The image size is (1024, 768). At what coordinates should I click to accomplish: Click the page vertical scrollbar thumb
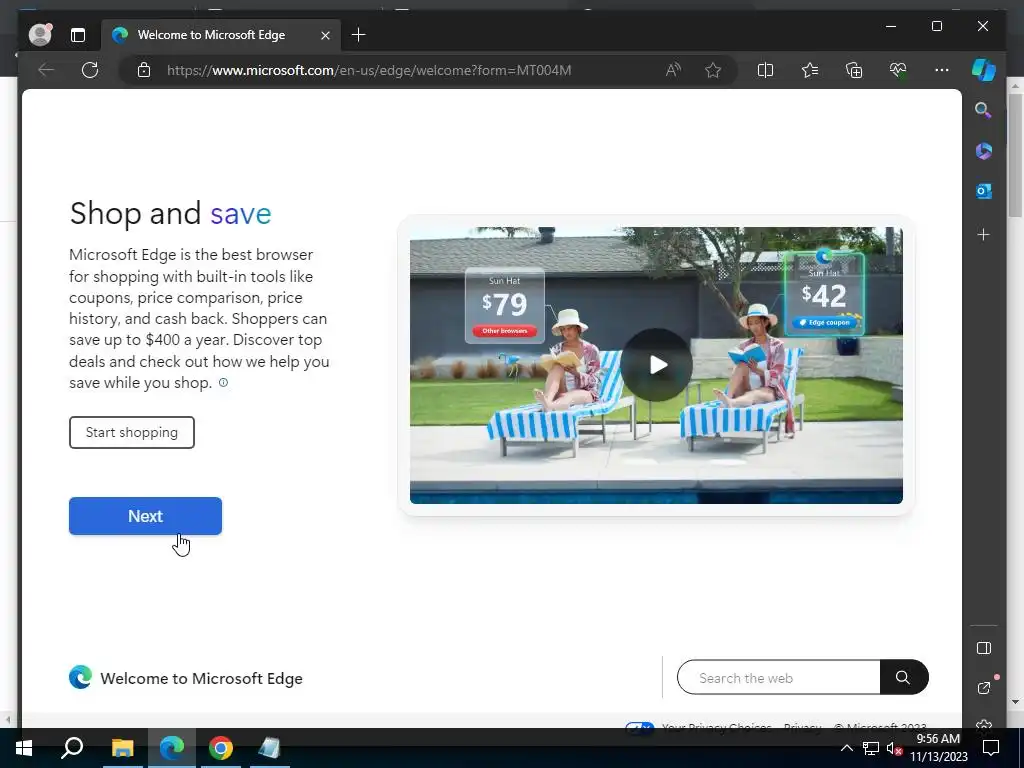1015,155
